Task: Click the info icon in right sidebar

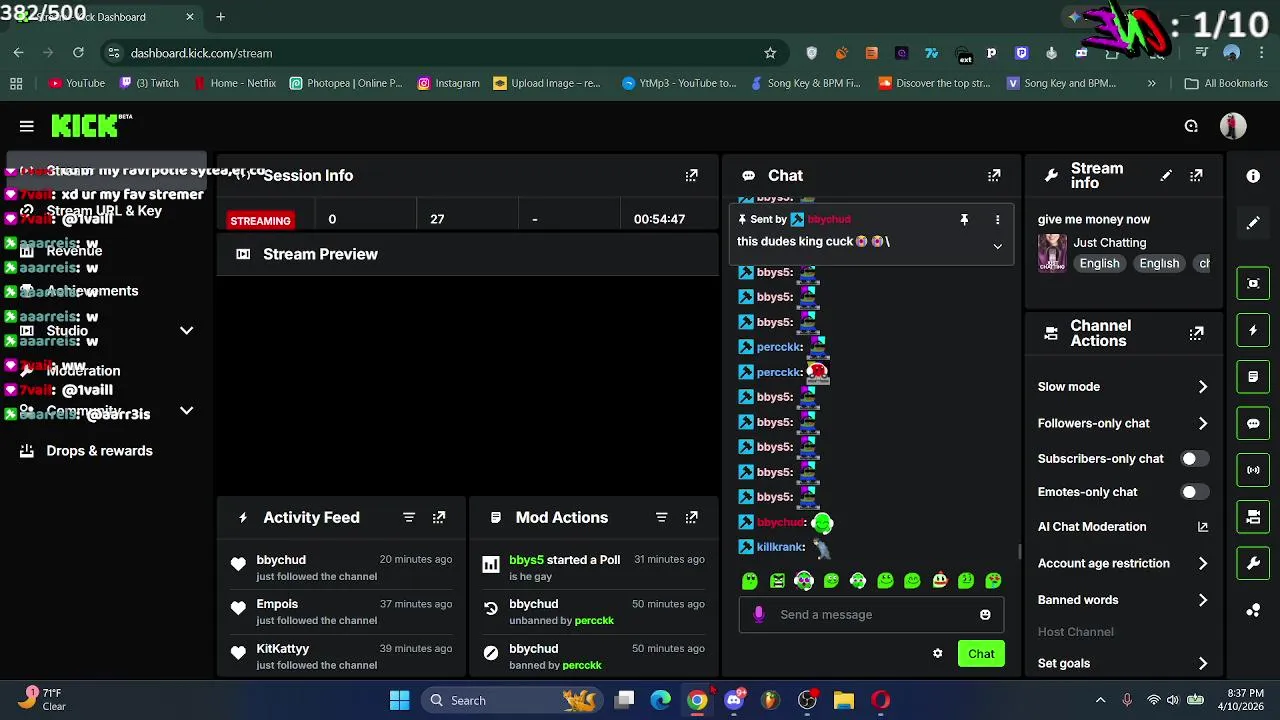Action: point(1253,176)
